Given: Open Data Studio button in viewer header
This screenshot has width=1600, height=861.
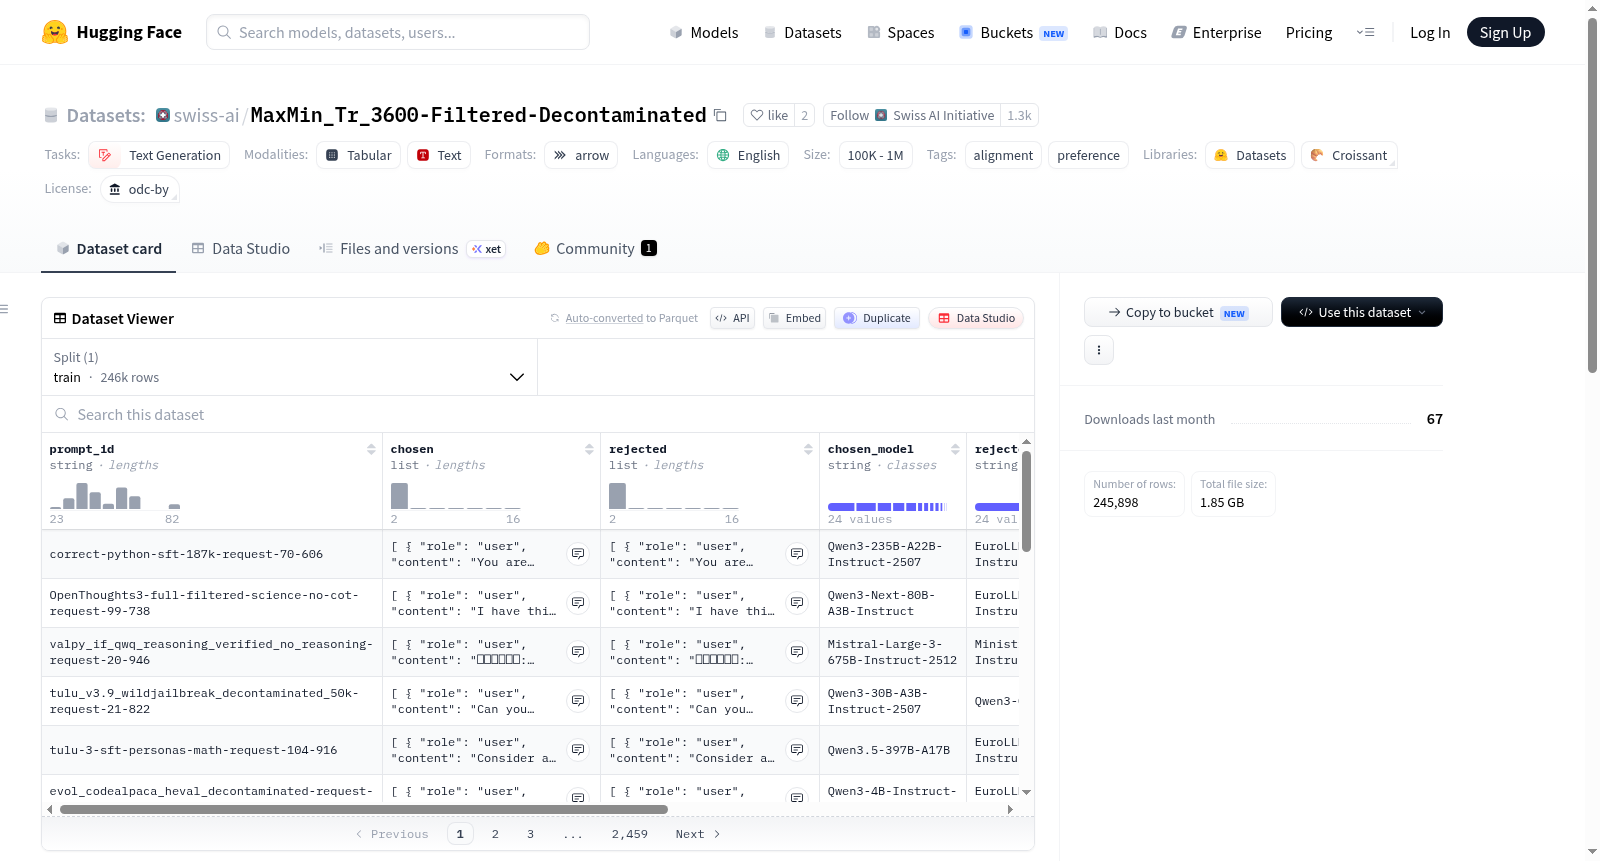Looking at the screenshot, I should click(976, 318).
